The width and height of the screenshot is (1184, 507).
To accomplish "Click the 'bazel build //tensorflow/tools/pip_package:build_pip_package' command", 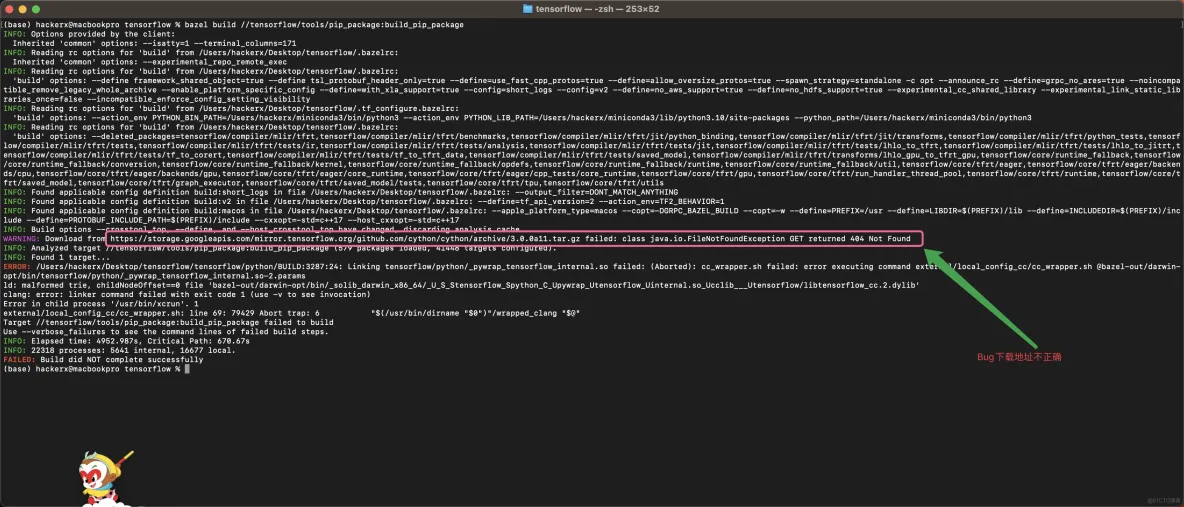I will (x=326, y=25).
